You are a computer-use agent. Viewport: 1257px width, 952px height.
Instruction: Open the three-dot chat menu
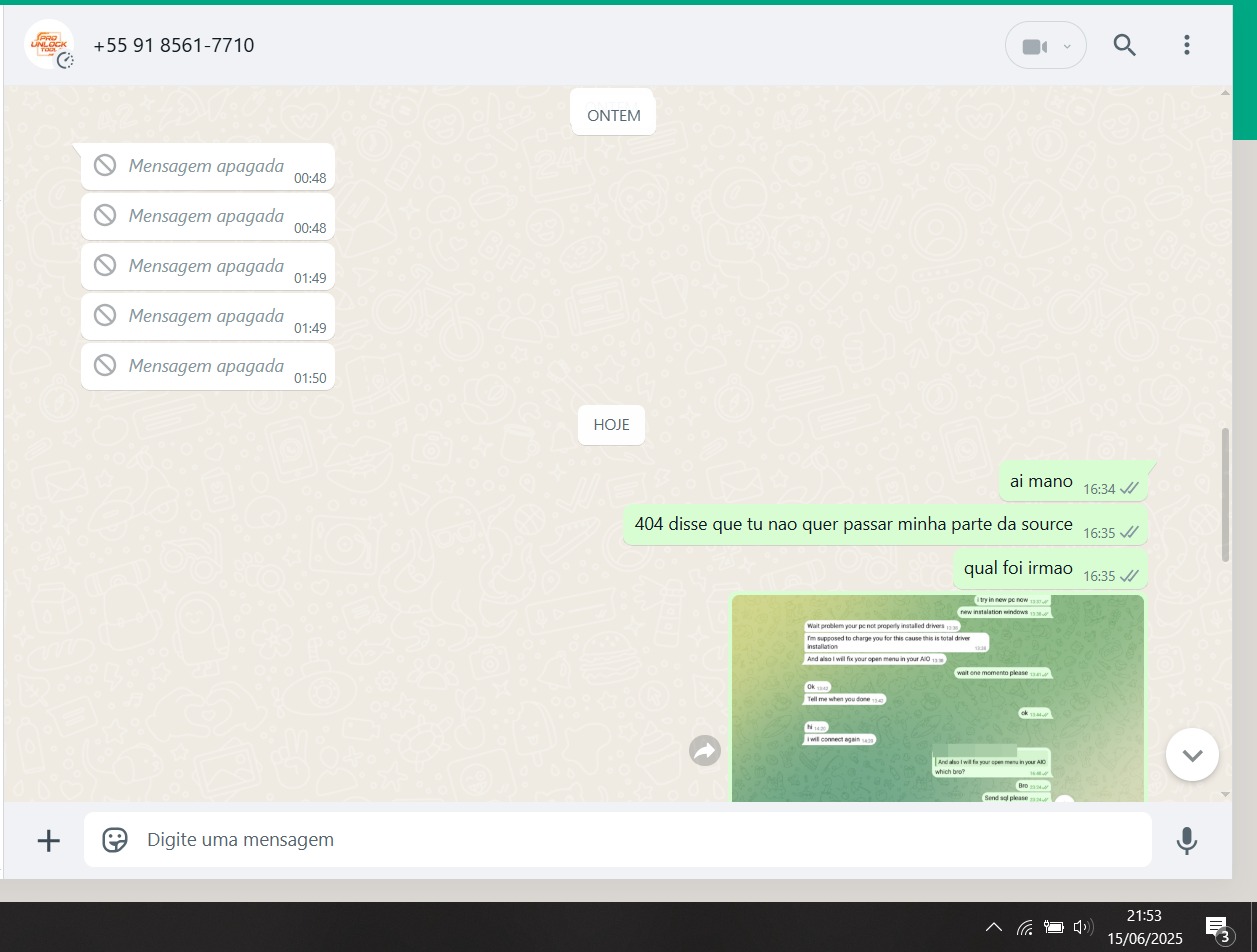tap(1186, 45)
